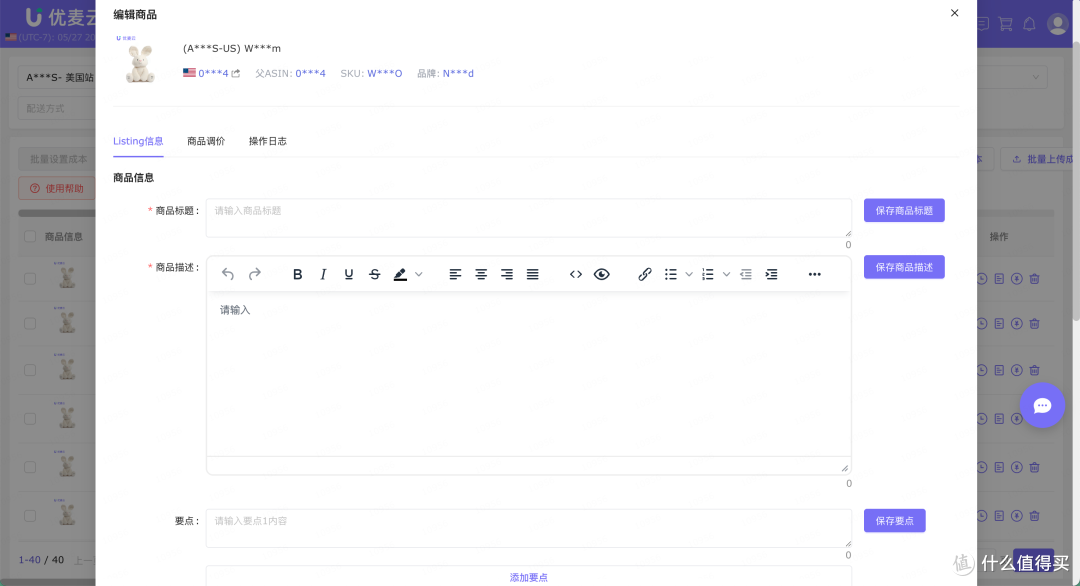Click 保存商品标题 button
Image resolution: width=1080 pixels, height=586 pixels.
point(904,211)
